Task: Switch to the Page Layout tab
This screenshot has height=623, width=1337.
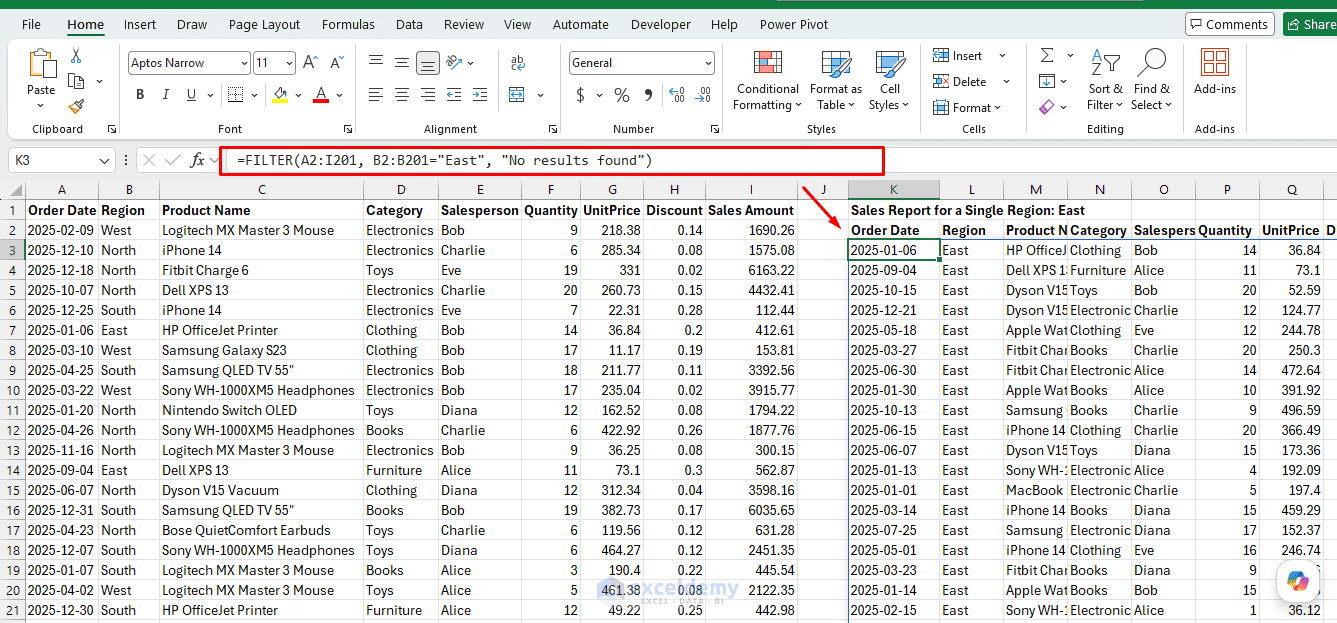Action: 264,24
